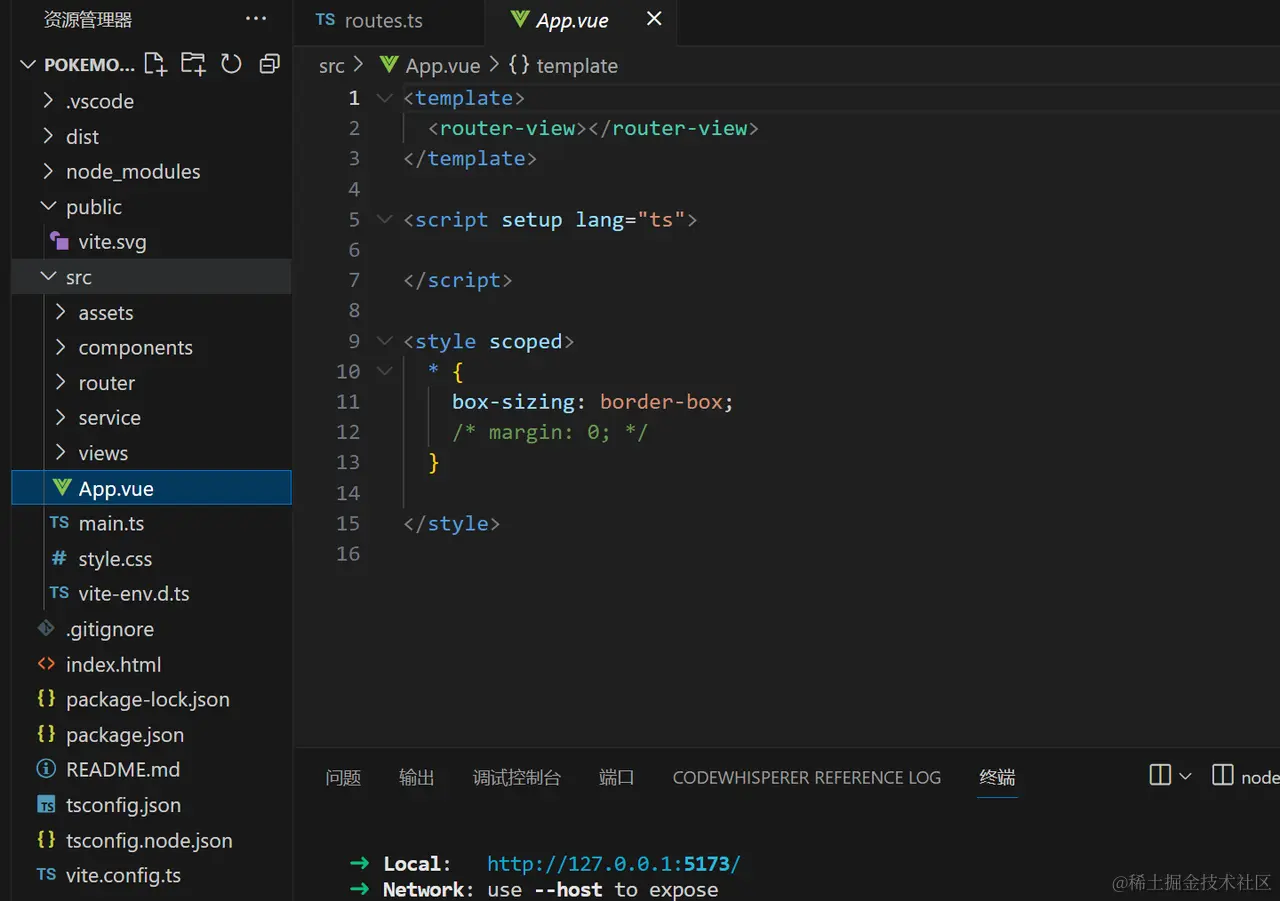
Task: Open CODEWHISPERER REFERENCE LOG tab
Action: point(807,777)
